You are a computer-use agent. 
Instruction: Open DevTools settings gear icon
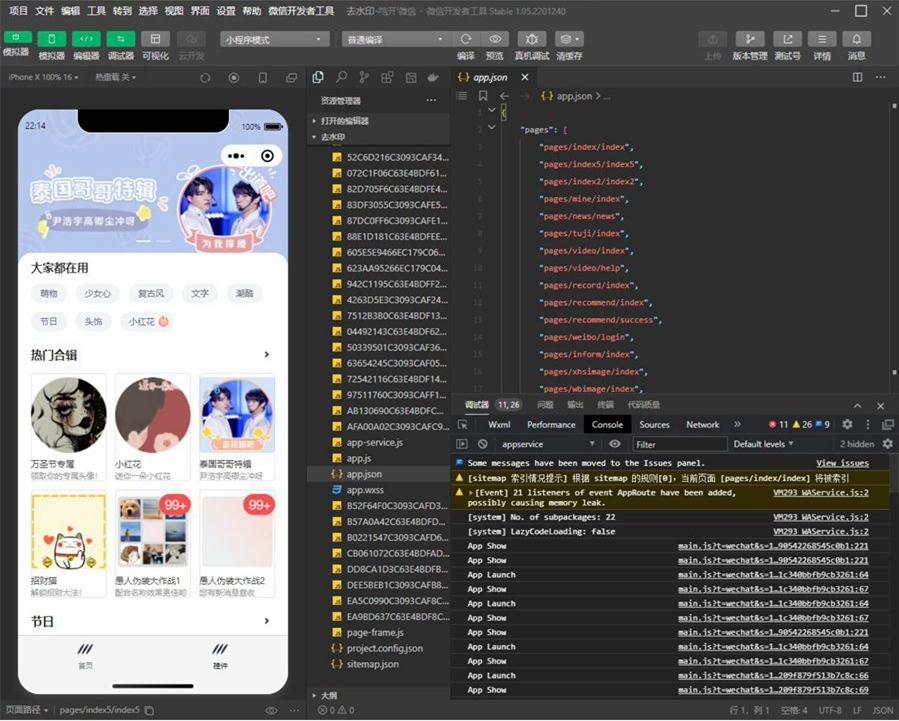coord(847,425)
